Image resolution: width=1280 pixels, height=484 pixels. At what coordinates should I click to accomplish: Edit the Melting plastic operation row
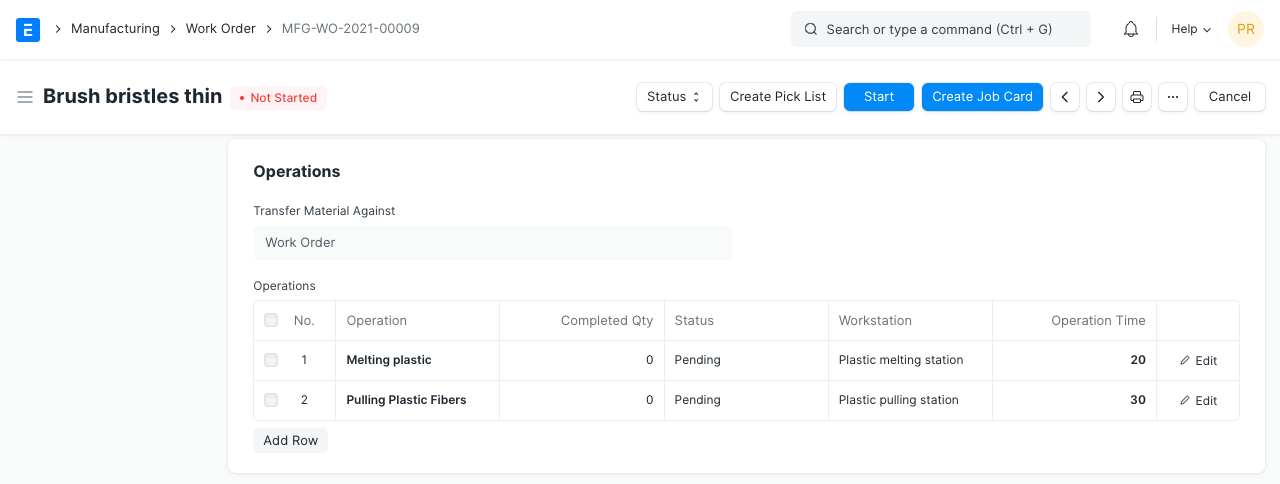(1198, 360)
